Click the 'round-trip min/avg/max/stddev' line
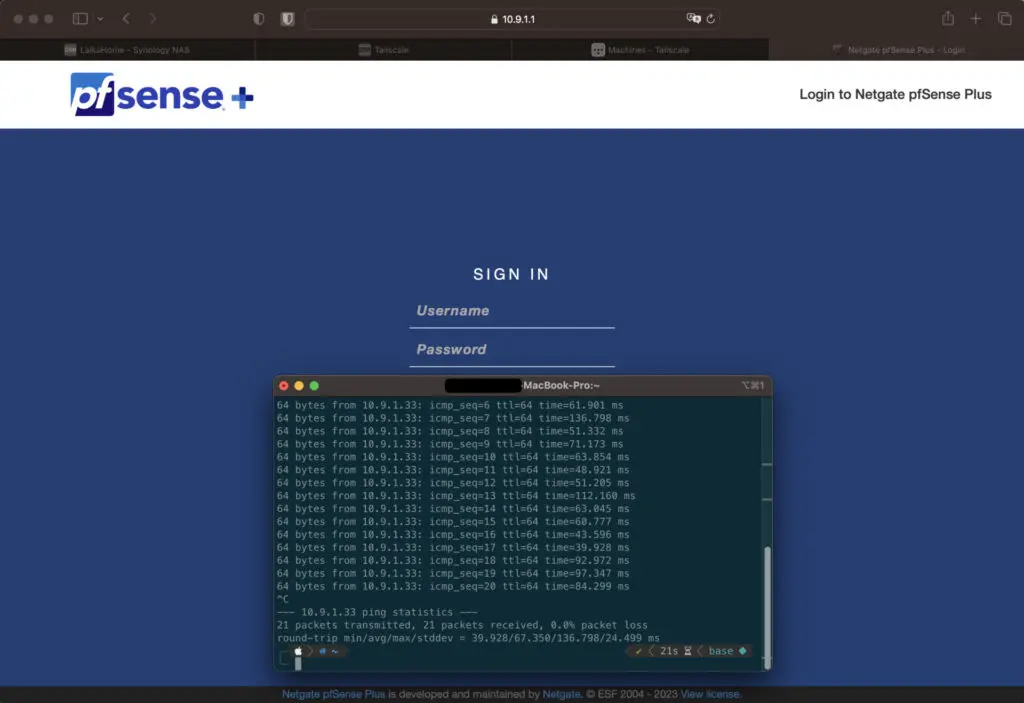This screenshot has width=1024, height=703. 468,638
